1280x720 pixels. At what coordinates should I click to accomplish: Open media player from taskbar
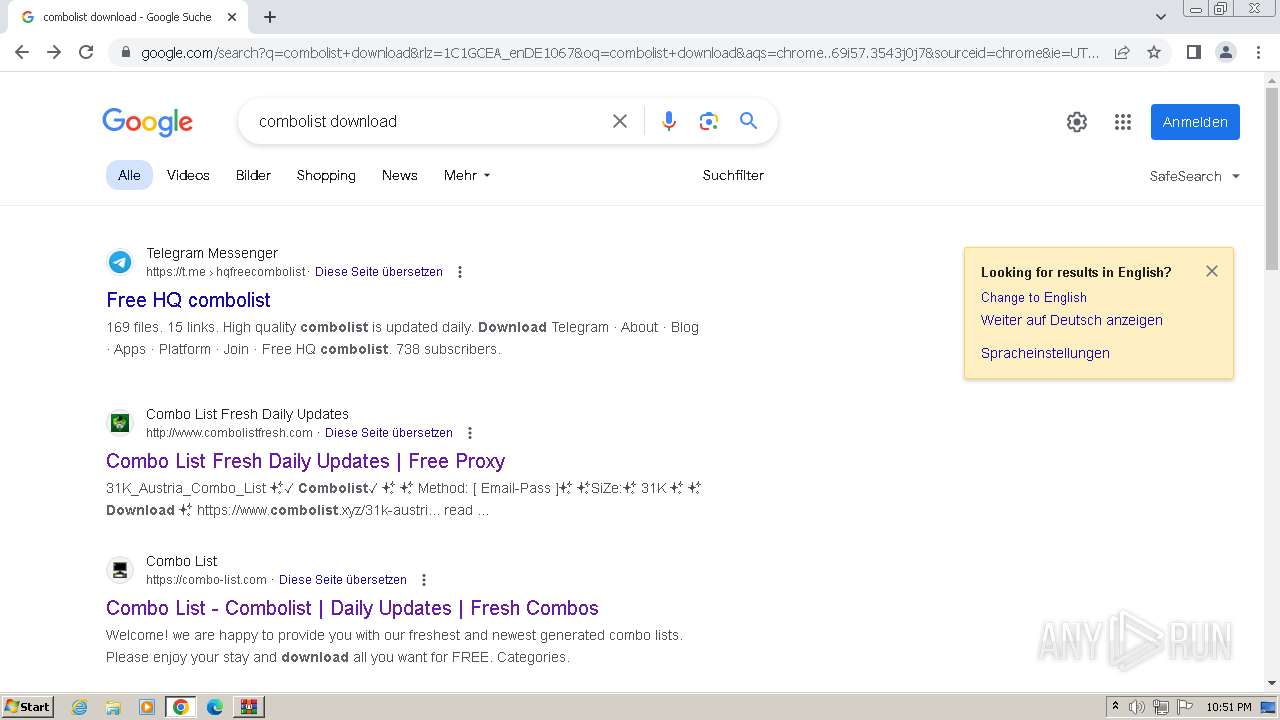point(147,707)
